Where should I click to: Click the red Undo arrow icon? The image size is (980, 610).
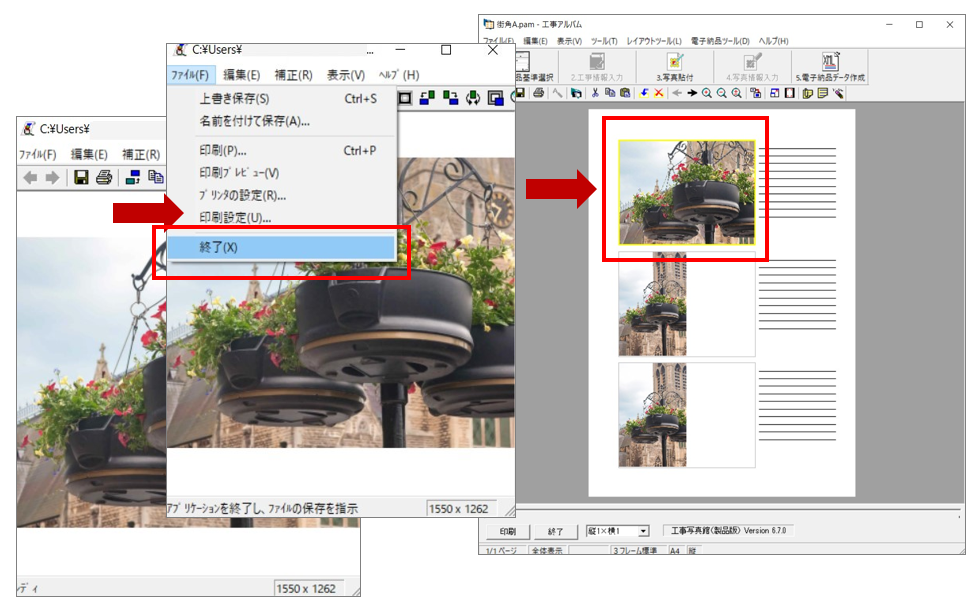644,92
